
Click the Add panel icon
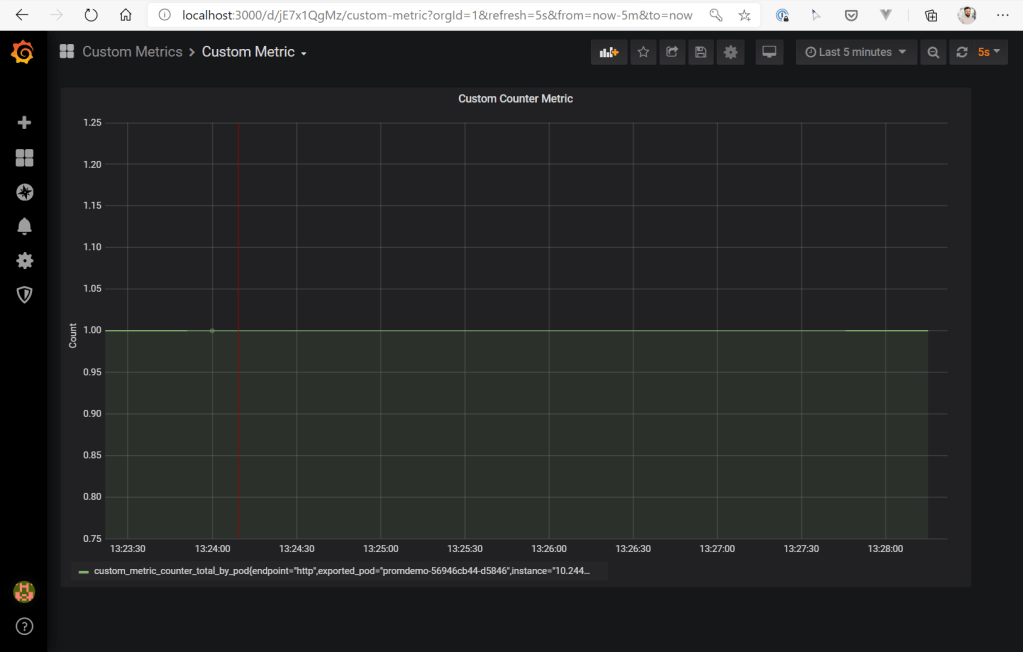(x=608, y=52)
